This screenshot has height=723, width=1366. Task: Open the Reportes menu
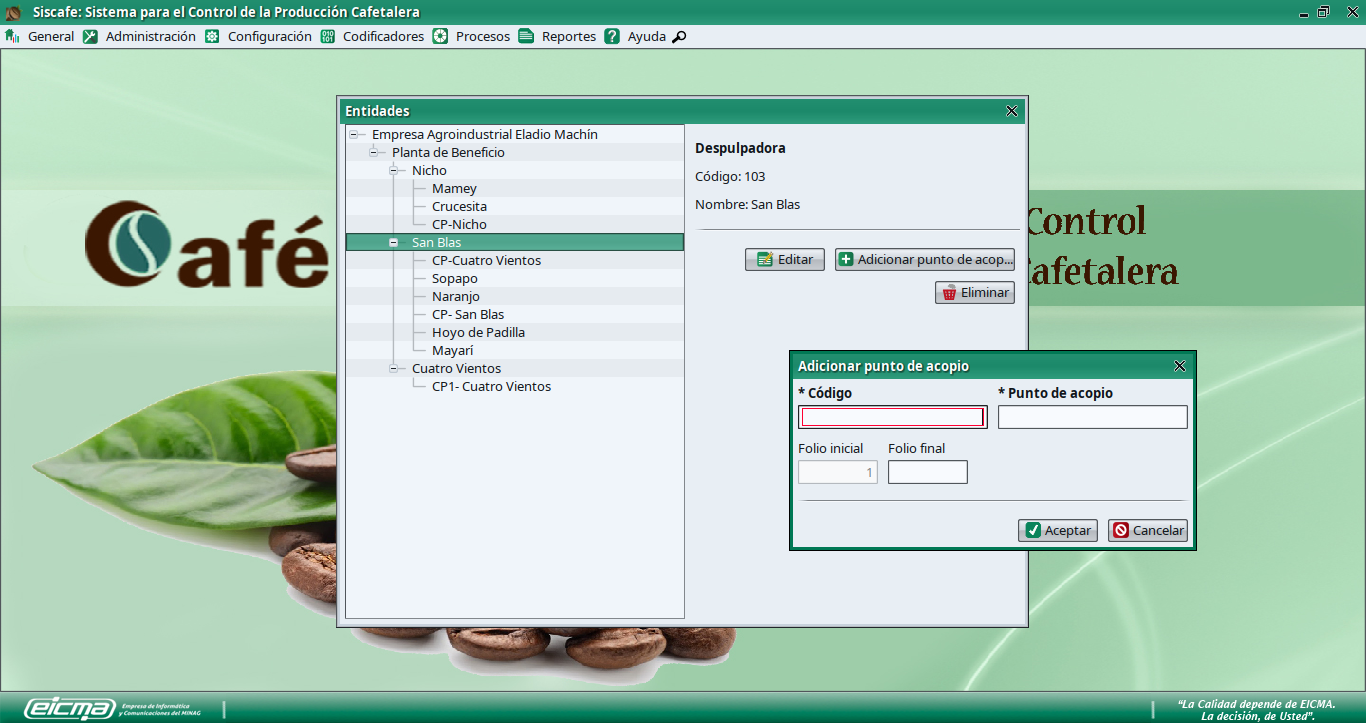tap(568, 36)
